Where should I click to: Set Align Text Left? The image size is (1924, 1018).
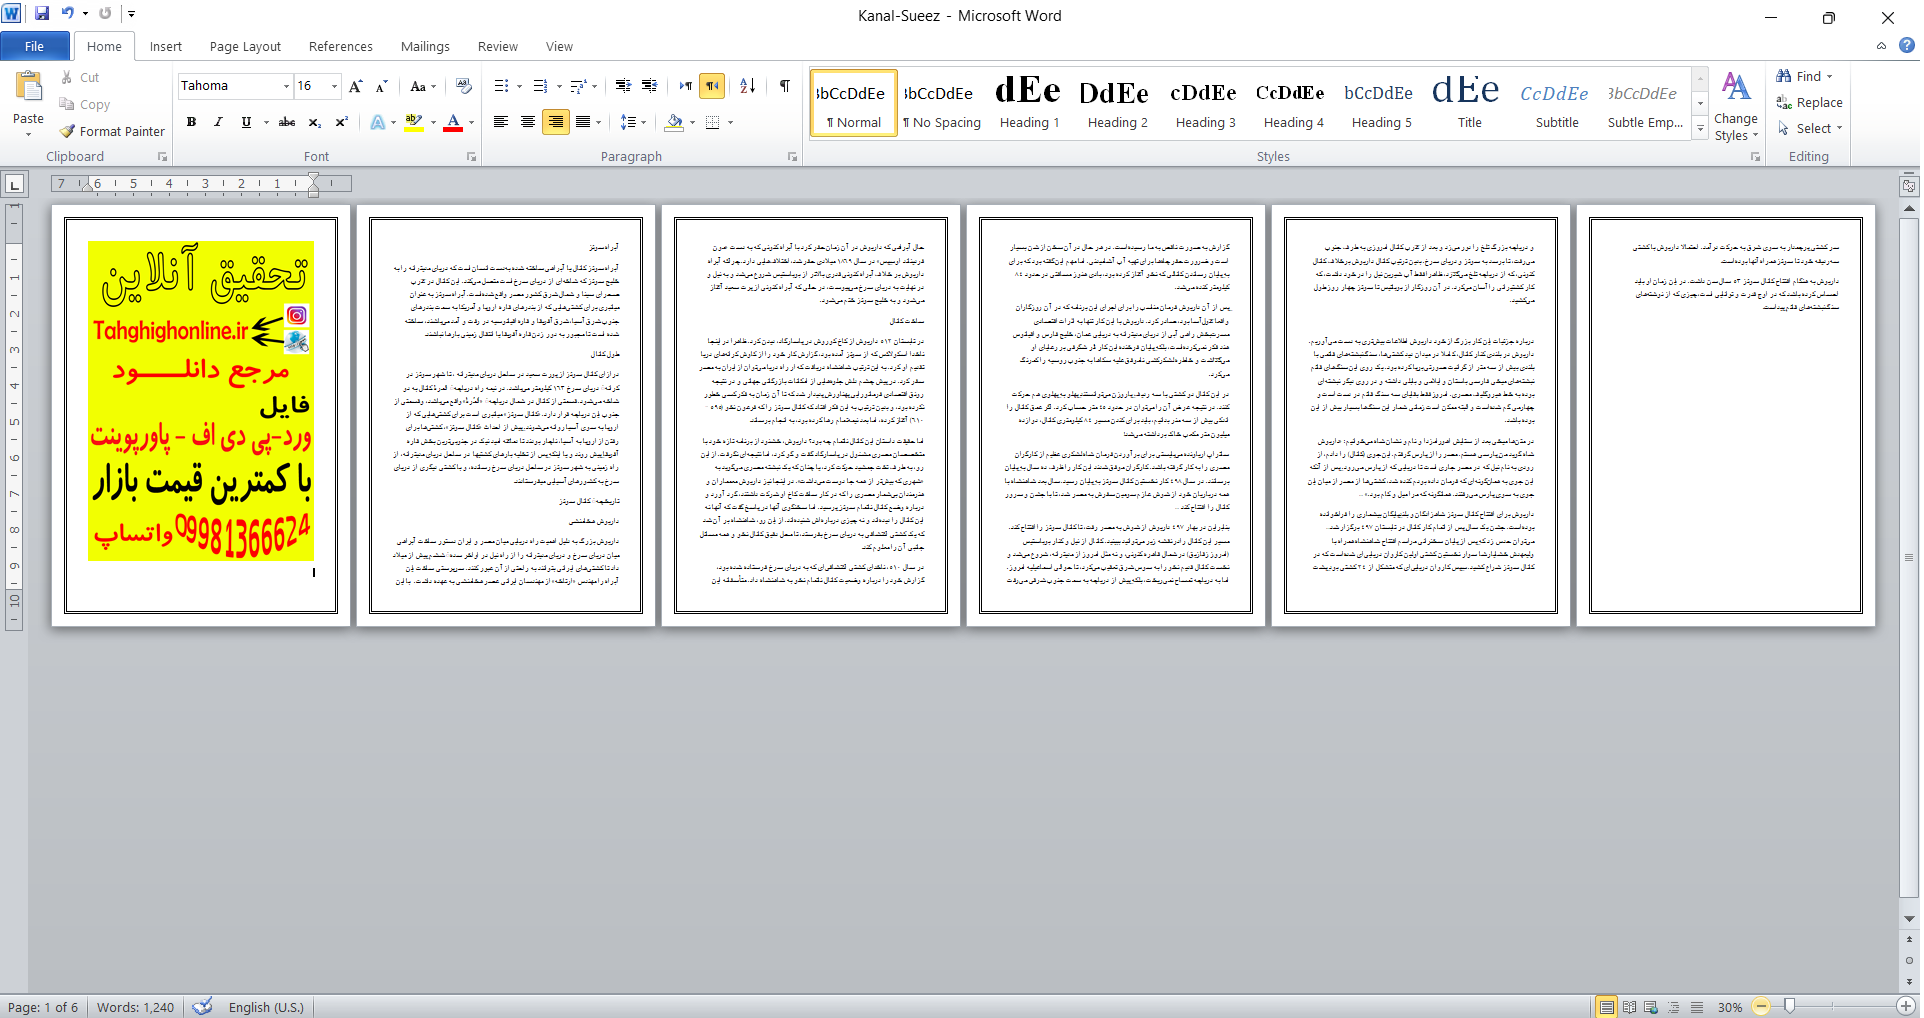tap(501, 122)
